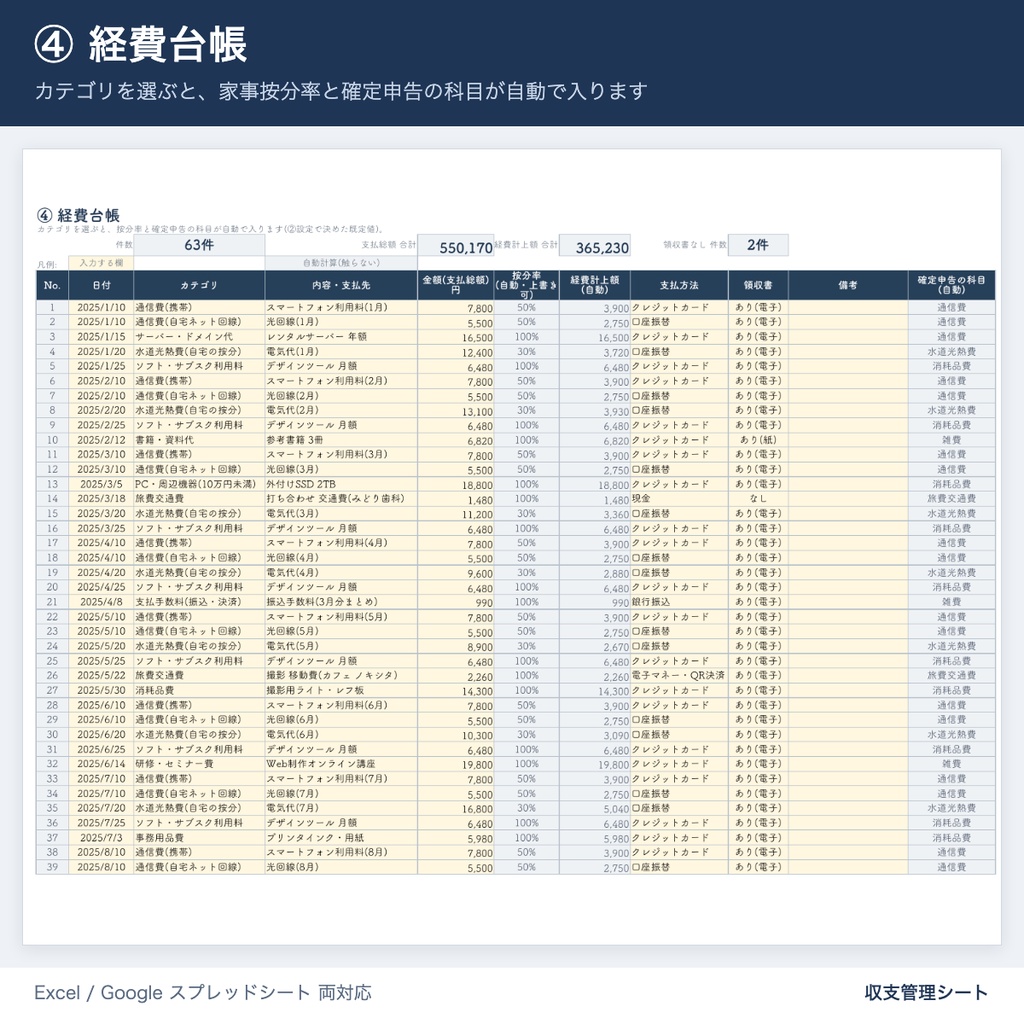Viewport: 1024px width, 1024px height.
Task: Select the 日付 column header
Action: 101,285
